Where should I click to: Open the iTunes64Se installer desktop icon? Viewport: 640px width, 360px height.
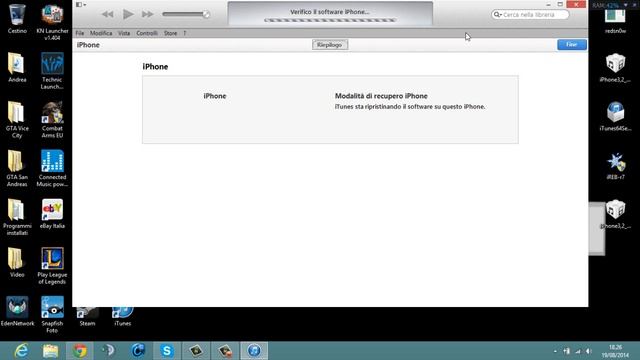click(x=616, y=116)
